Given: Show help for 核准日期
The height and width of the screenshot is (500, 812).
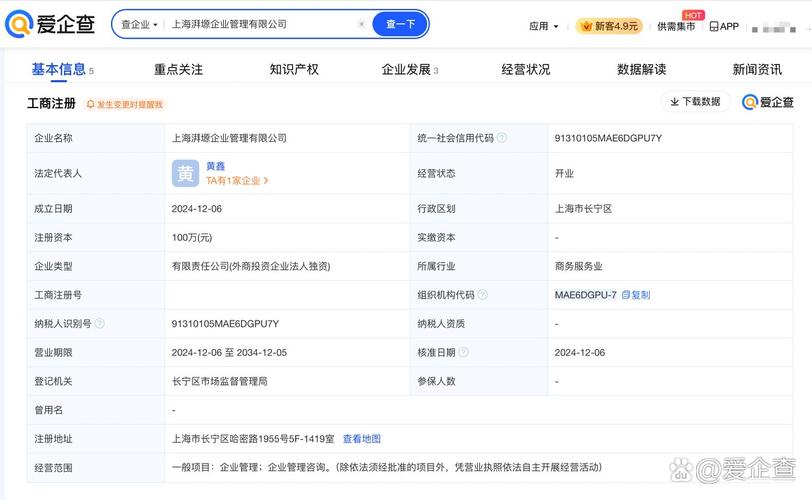Looking at the screenshot, I should (x=463, y=352).
